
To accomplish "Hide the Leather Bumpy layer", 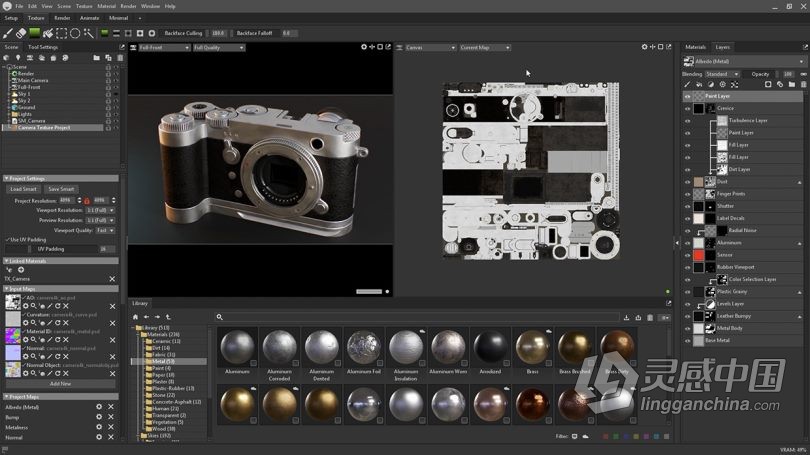I will 688,316.
